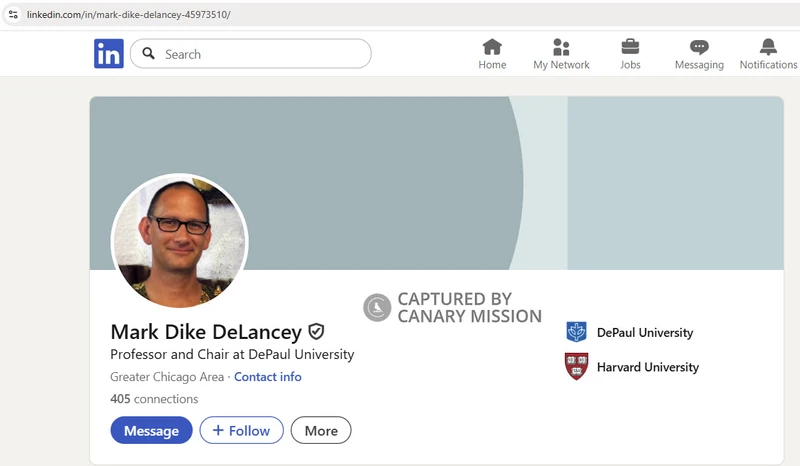
Task: Open the Notifications tab
Action: (x=768, y=54)
